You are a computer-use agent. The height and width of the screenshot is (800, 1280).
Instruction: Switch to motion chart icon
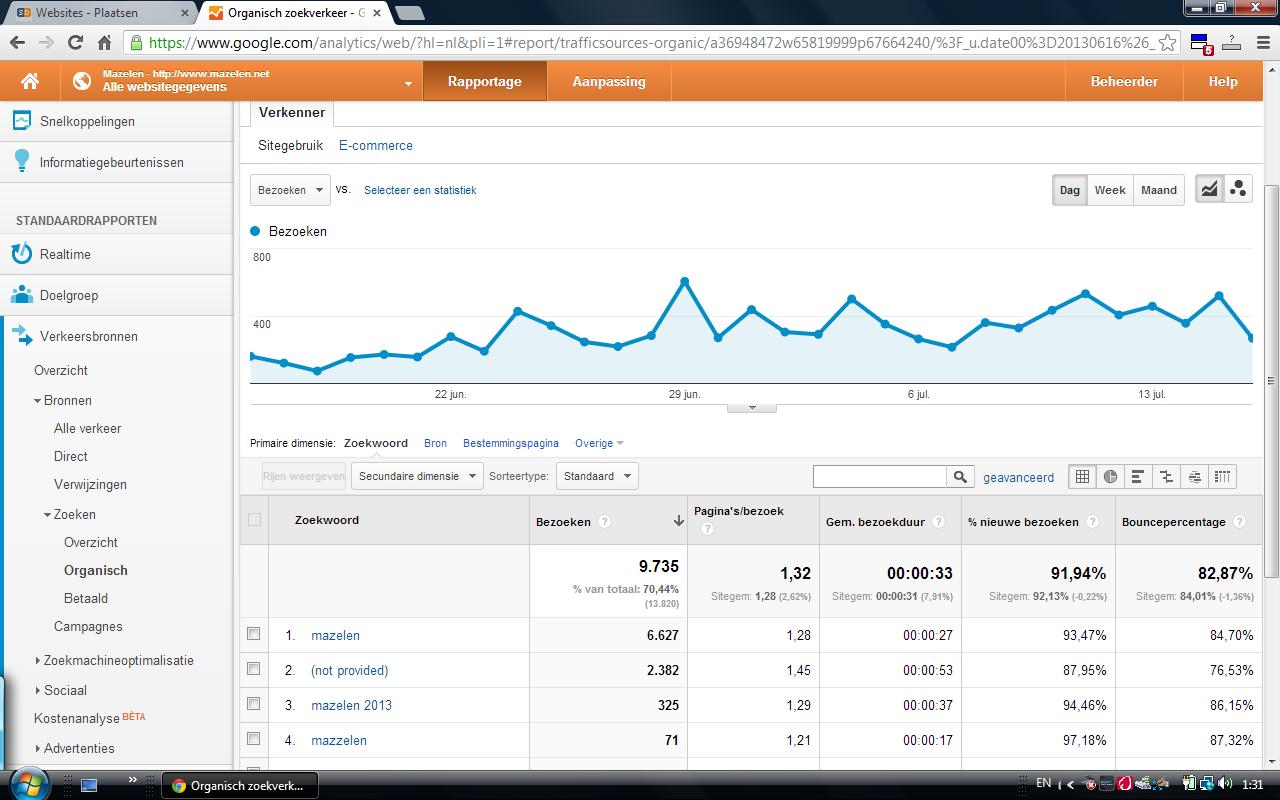click(1238, 189)
